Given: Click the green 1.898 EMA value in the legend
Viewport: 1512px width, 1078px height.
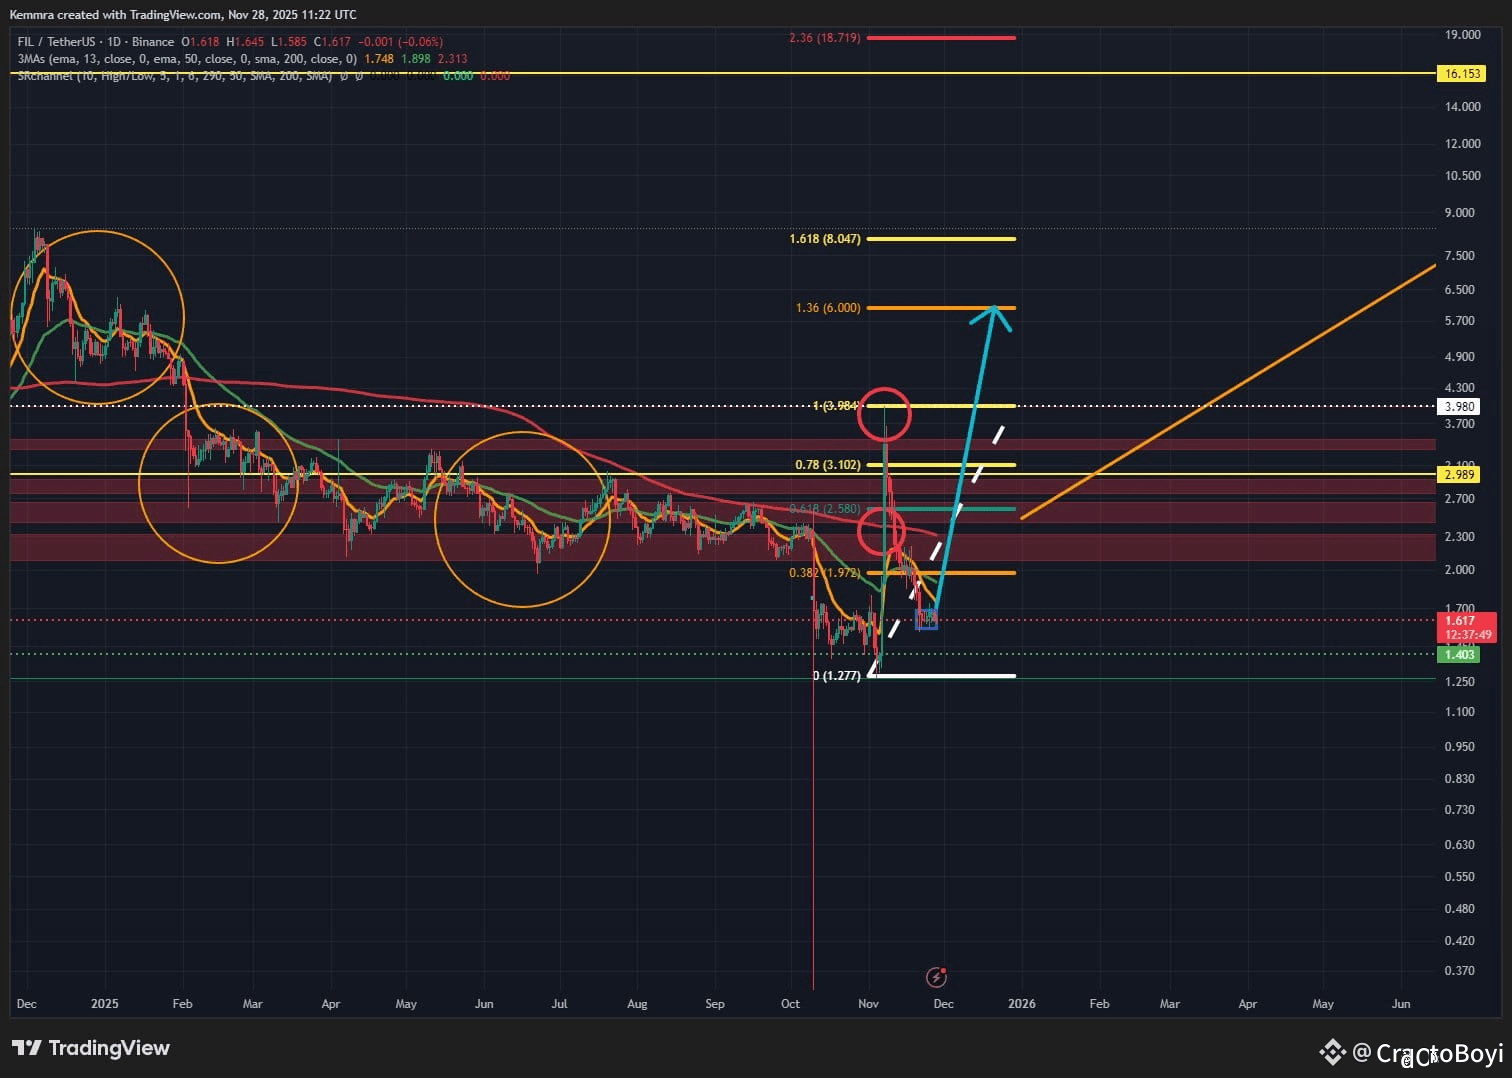Looking at the screenshot, I should tap(416, 59).
